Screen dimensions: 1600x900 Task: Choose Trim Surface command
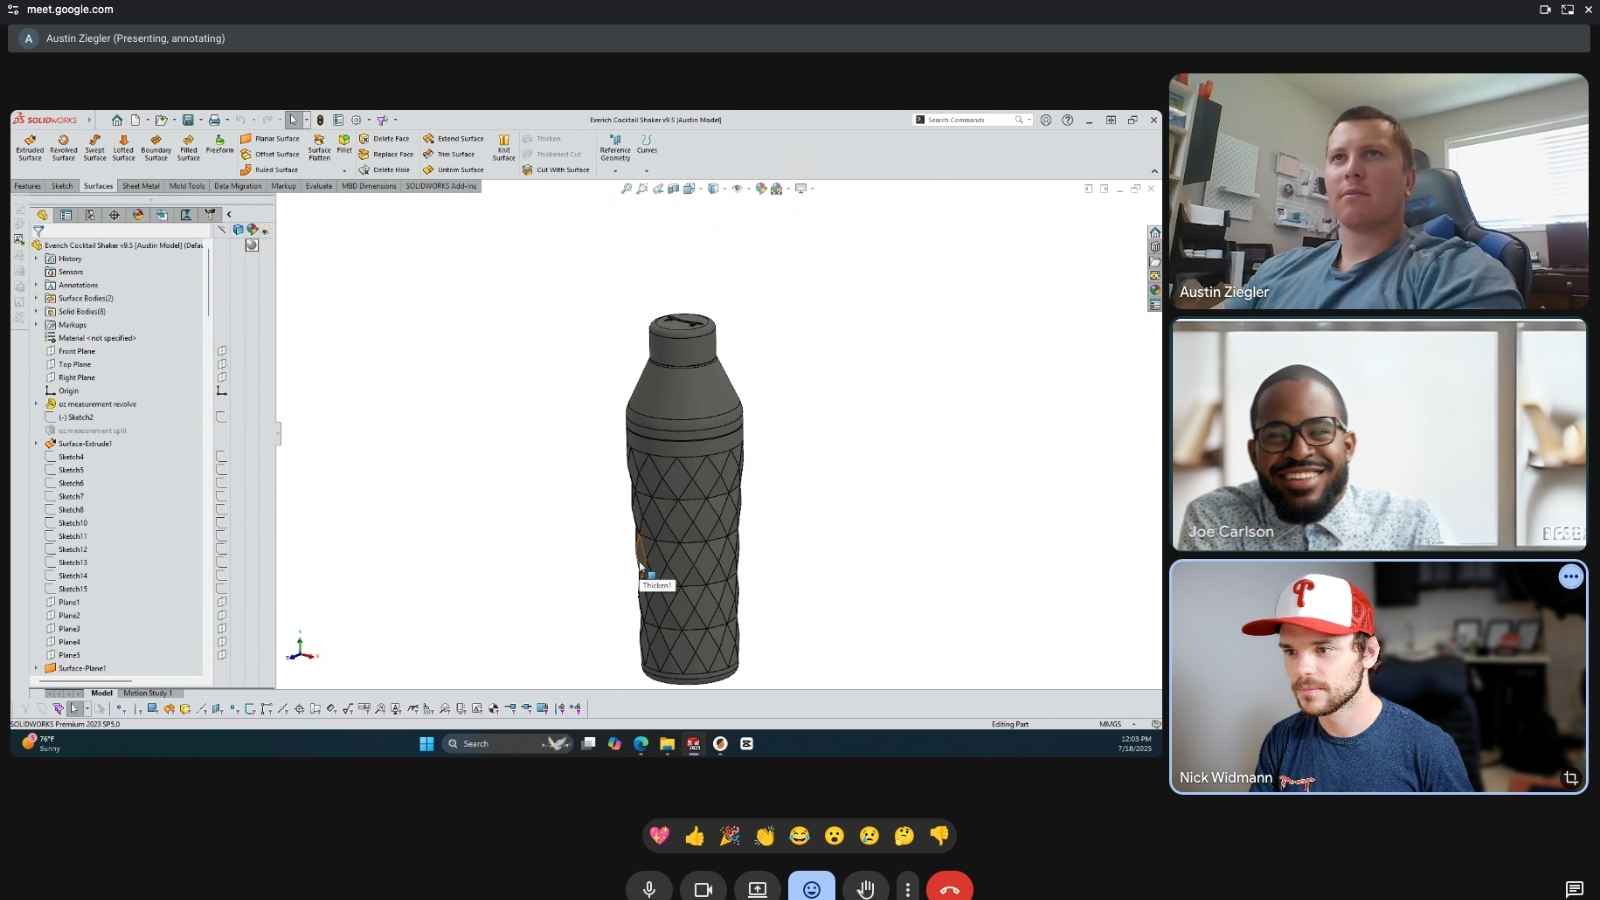449,154
